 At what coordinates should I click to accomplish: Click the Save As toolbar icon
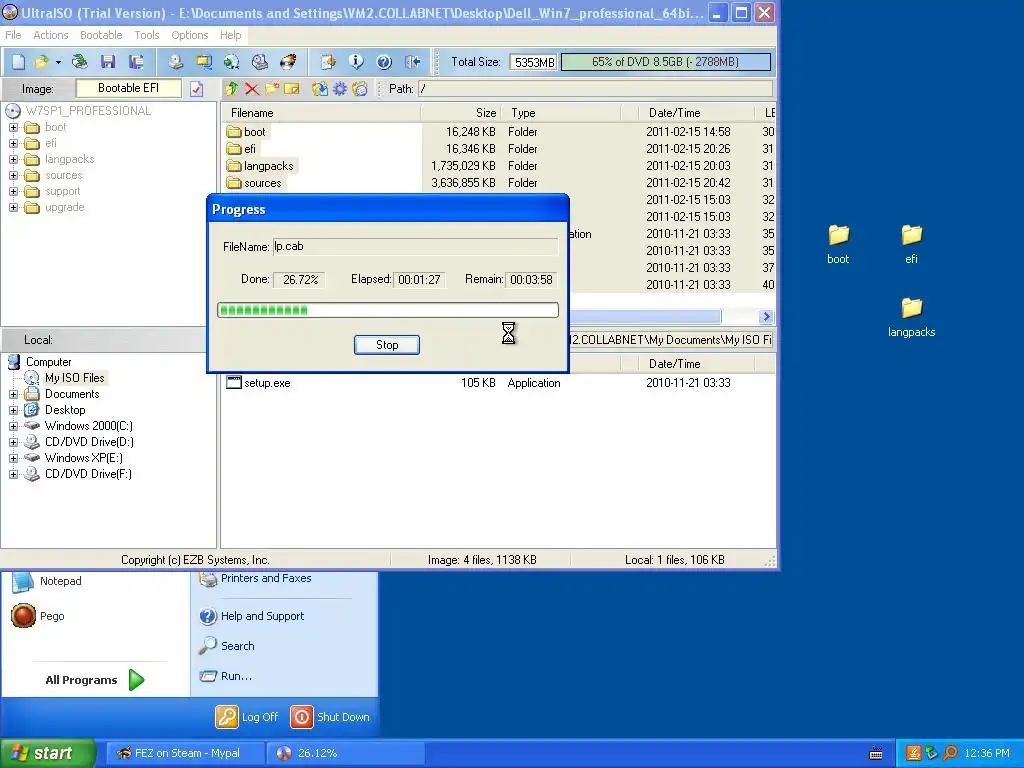tap(136, 62)
